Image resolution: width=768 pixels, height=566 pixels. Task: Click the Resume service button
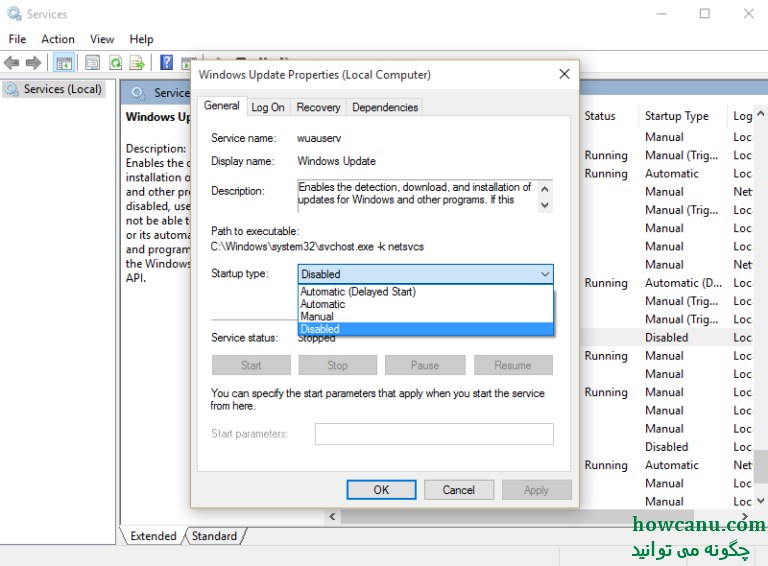click(x=513, y=365)
